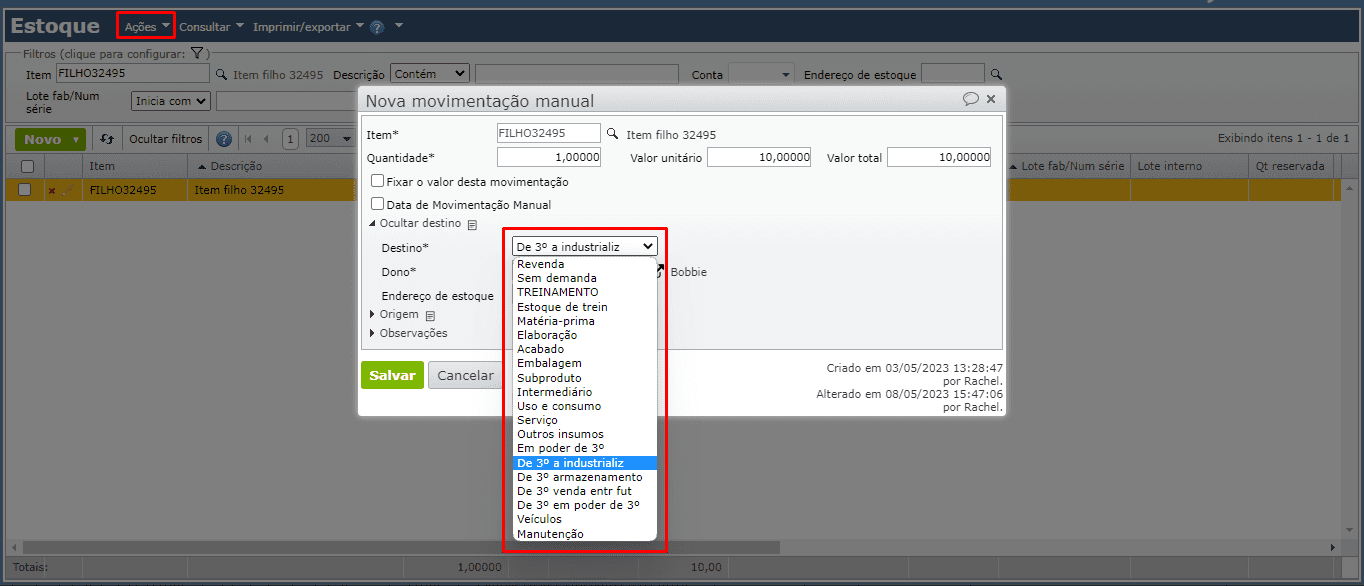The height and width of the screenshot is (586, 1364).
Task: Open the Imprimir/exportar menu
Action: pyautogui.click(x=308, y=27)
